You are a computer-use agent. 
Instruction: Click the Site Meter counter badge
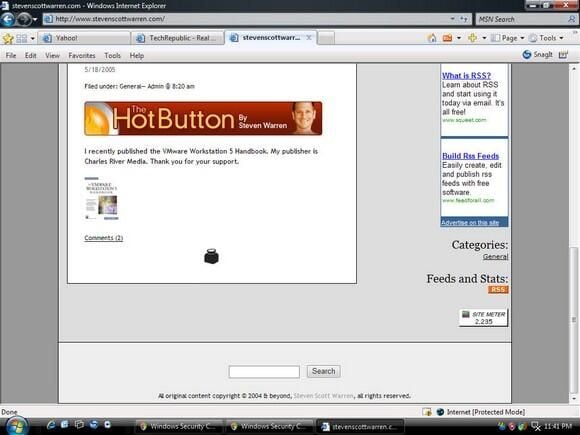coord(483,318)
